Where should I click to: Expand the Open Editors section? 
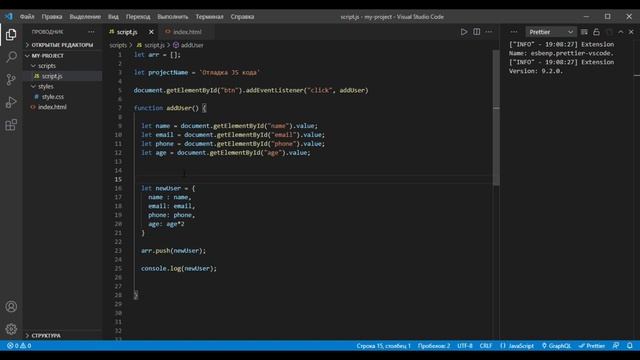(62, 45)
